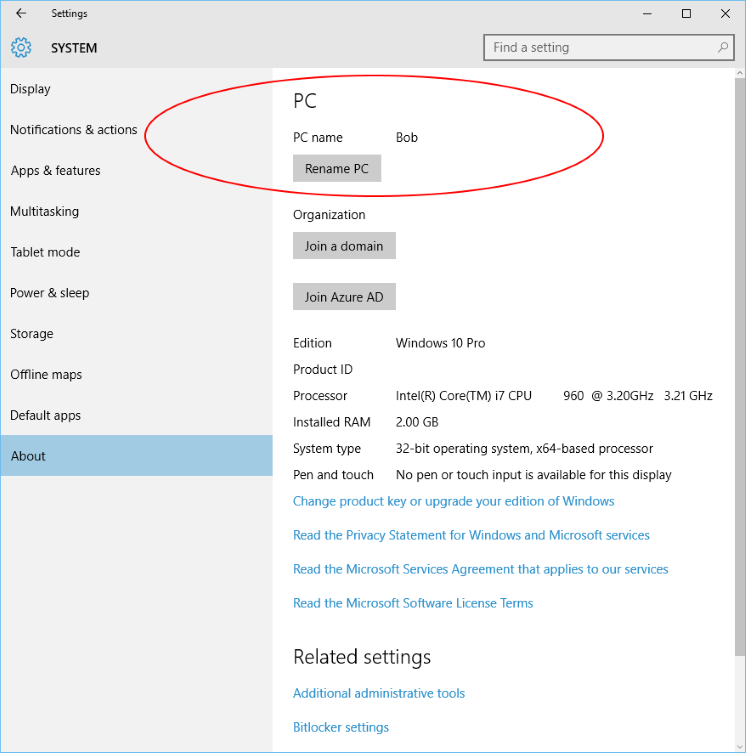Viewport: 746px width, 753px height.
Task: Open Offline maps settings
Action: point(46,375)
